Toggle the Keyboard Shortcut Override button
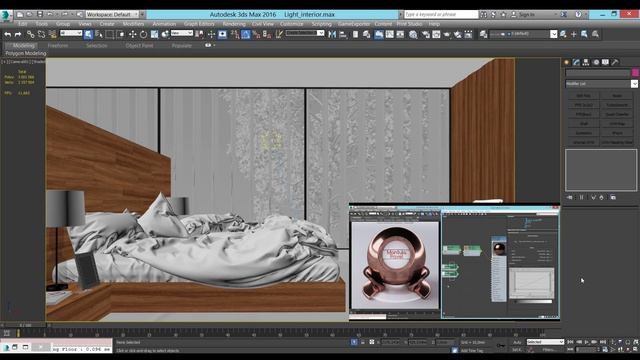Screen dimensions: 640x360 tap(222, 35)
